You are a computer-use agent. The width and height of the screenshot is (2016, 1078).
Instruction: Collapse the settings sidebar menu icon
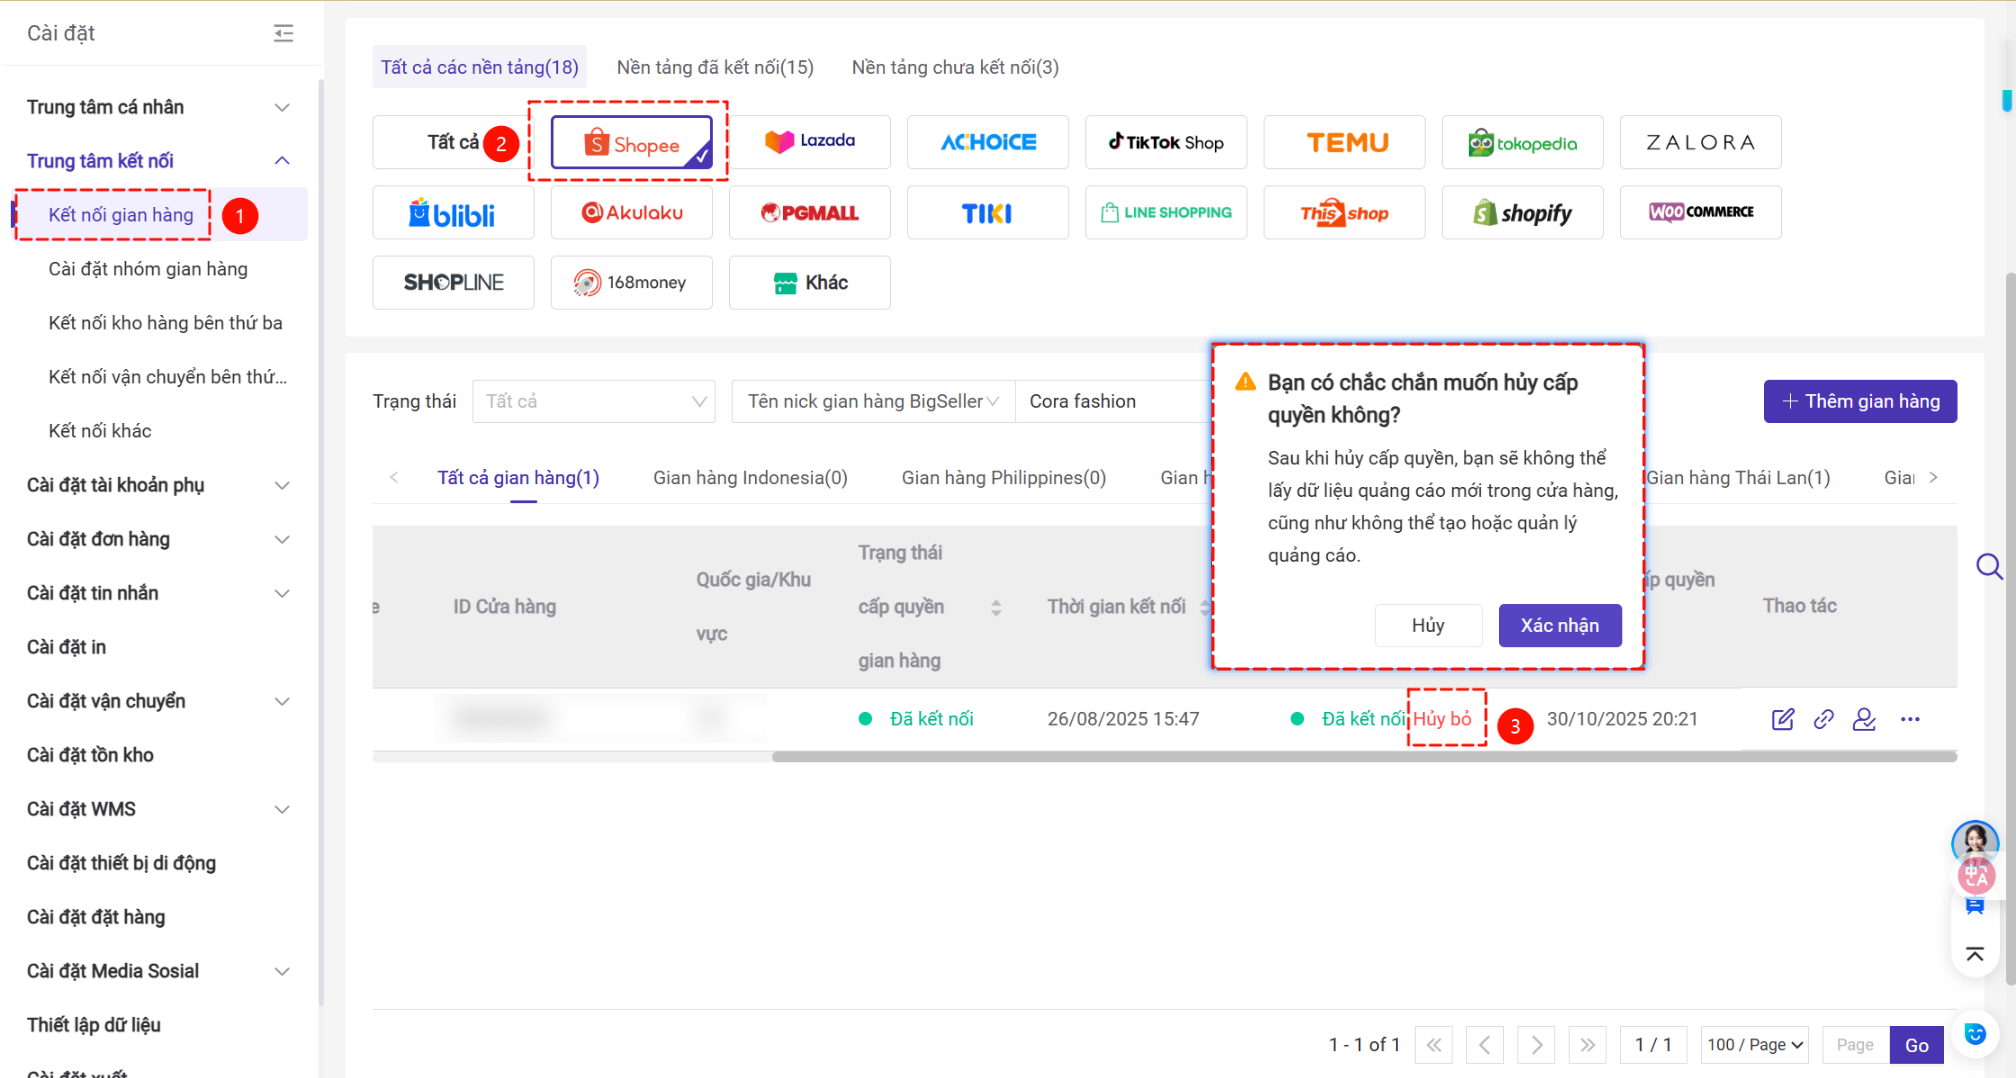tap(284, 33)
